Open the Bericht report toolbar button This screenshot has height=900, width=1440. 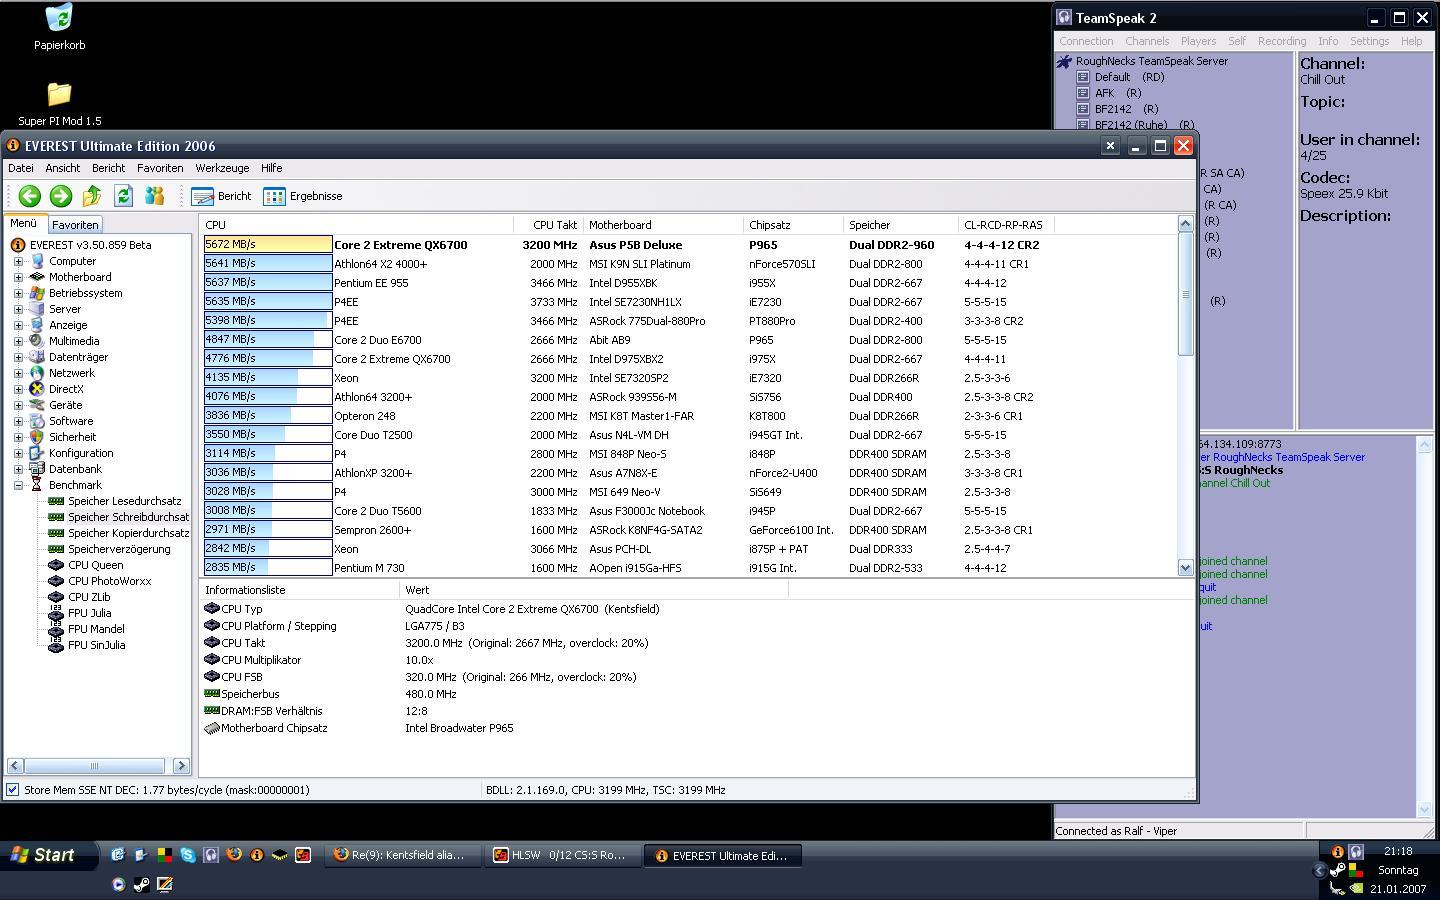221,196
